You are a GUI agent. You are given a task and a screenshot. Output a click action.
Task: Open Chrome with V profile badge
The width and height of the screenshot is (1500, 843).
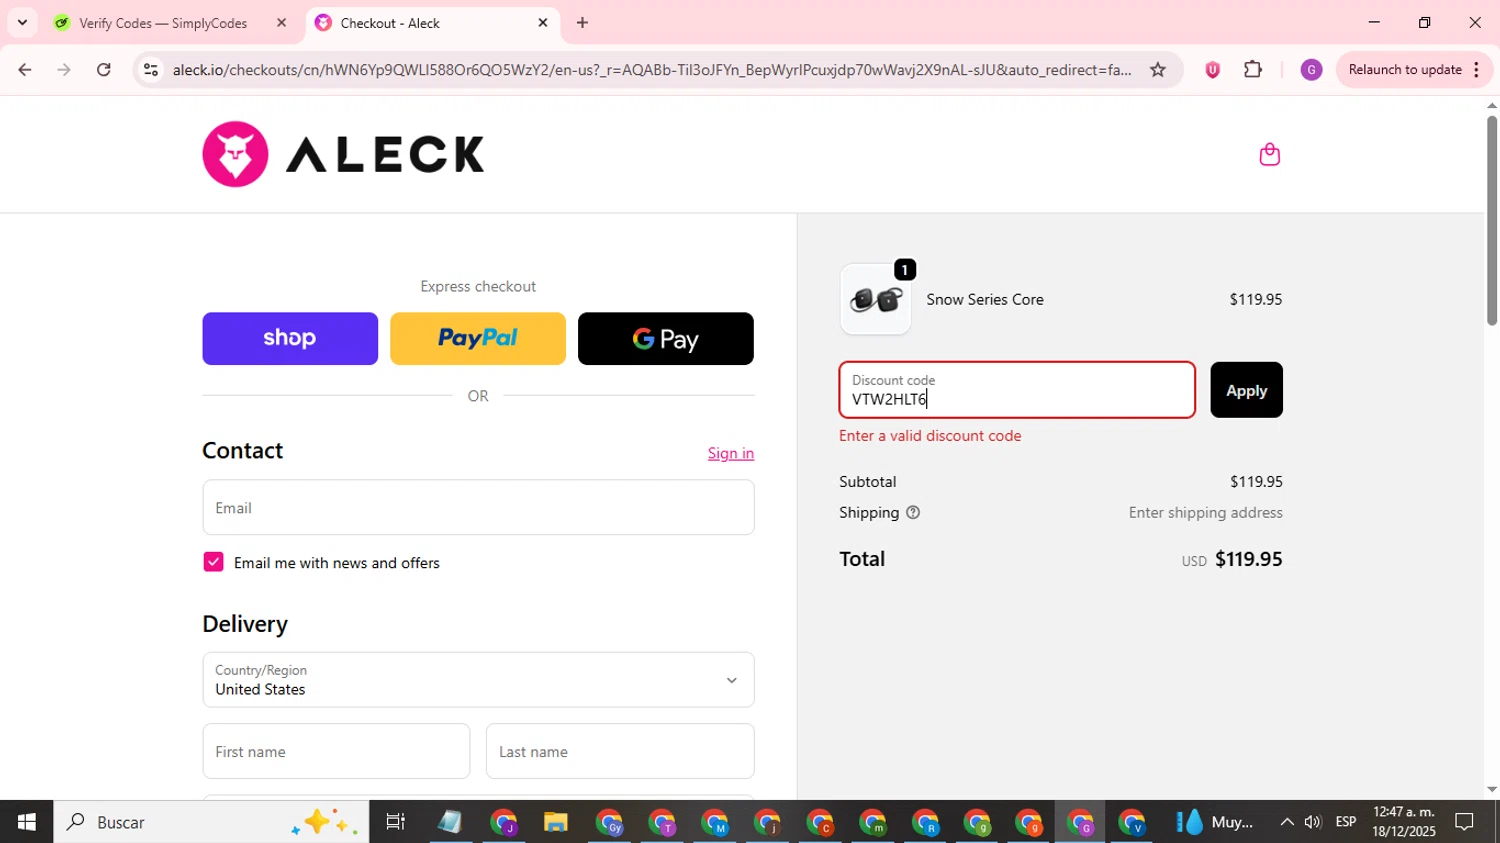pyautogui.click(x=1131, y=822)
